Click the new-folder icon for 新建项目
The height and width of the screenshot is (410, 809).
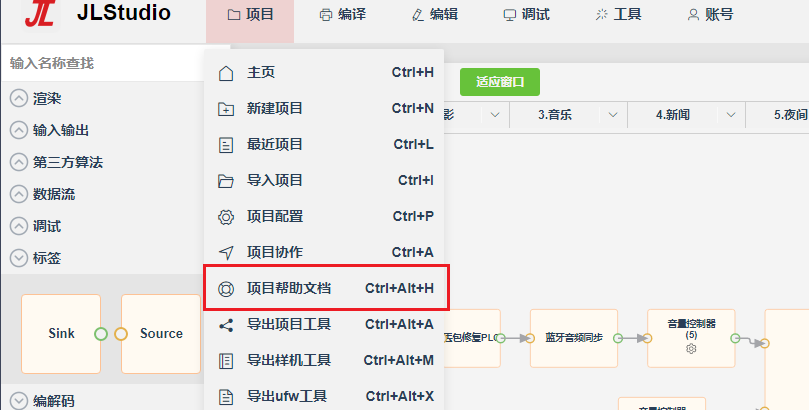coord(225,109)
